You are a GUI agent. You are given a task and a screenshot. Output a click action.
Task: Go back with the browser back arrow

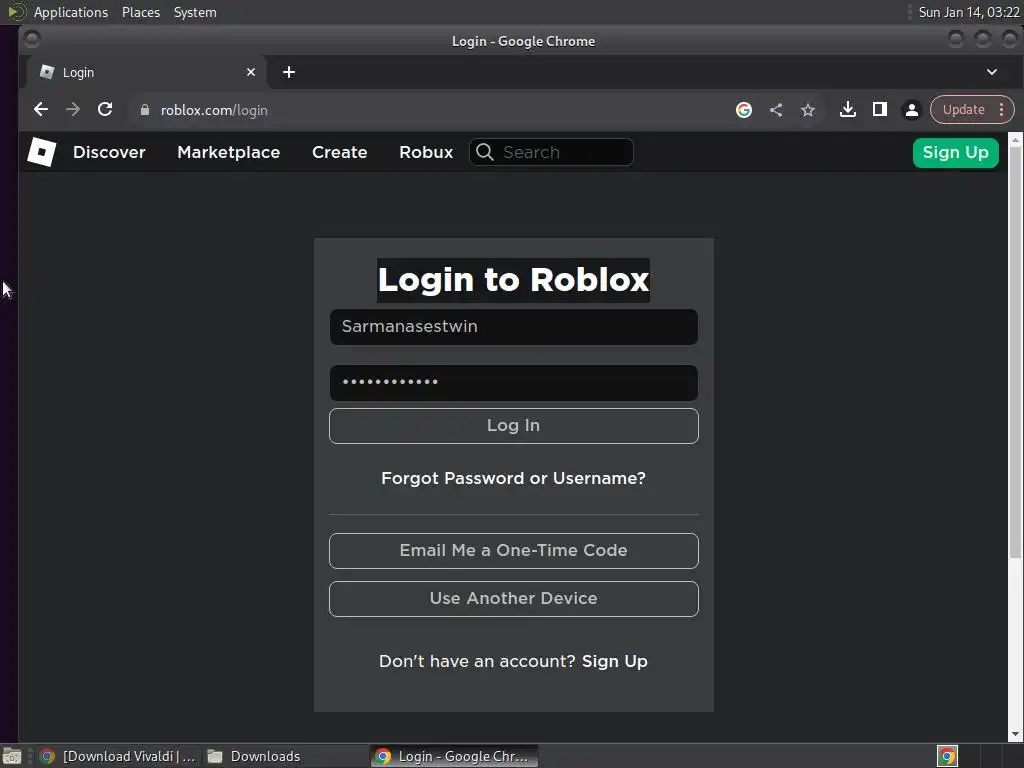[x=40, y=110]
